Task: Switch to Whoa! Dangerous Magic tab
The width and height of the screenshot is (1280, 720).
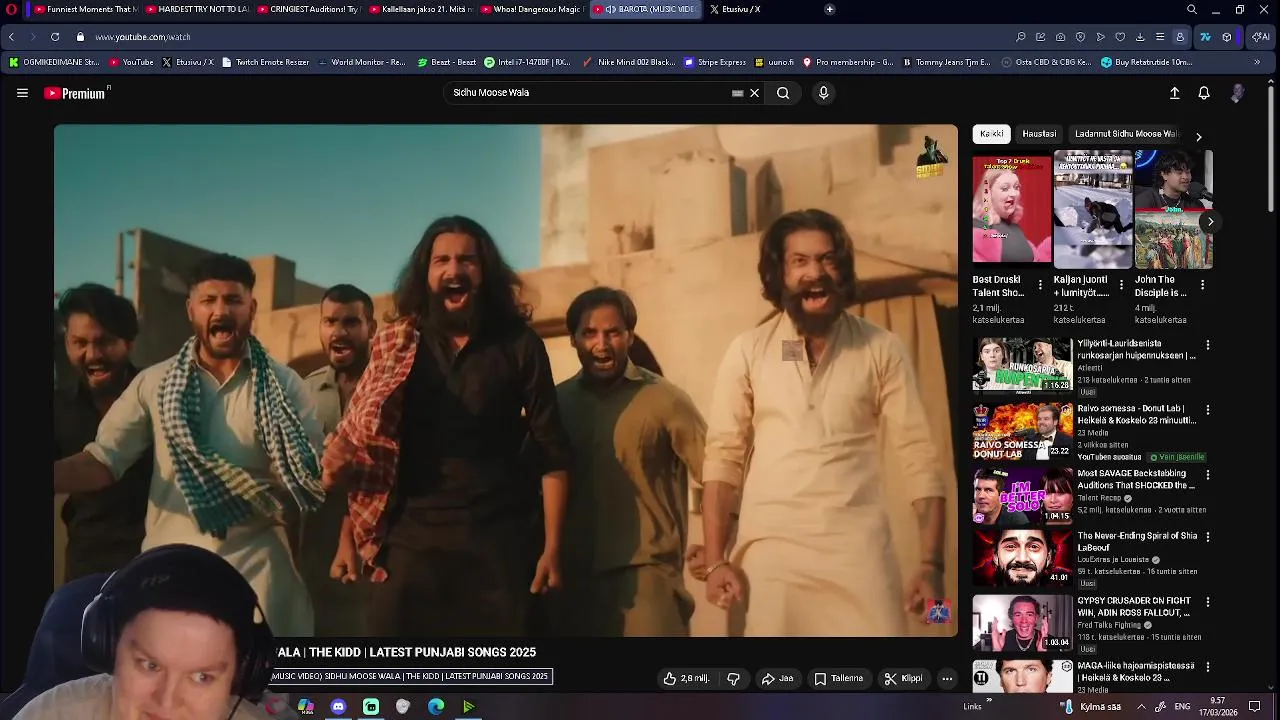Action: click(533, 9)
